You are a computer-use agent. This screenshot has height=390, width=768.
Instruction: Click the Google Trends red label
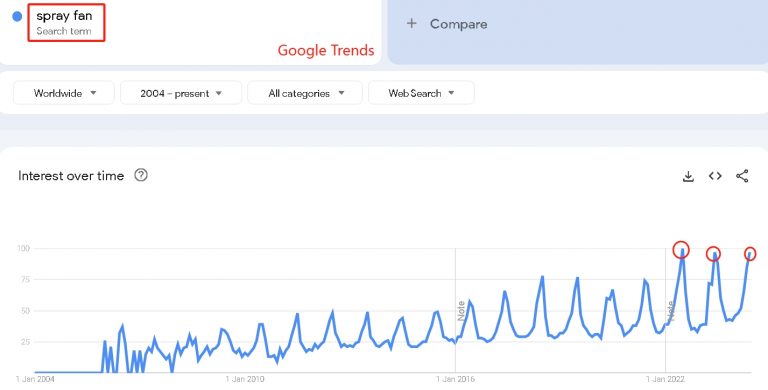coord(326,50)
